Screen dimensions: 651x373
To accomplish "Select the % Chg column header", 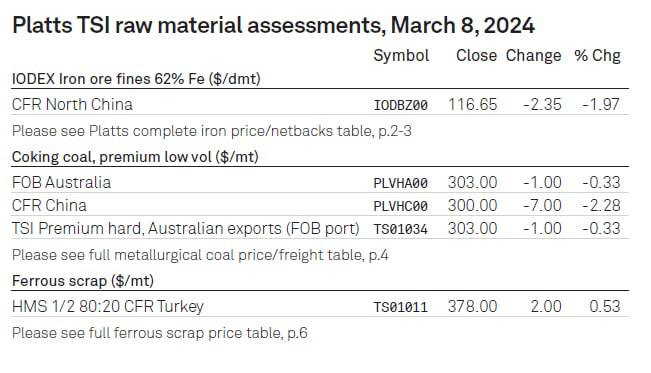I will (x=597, y=56).
